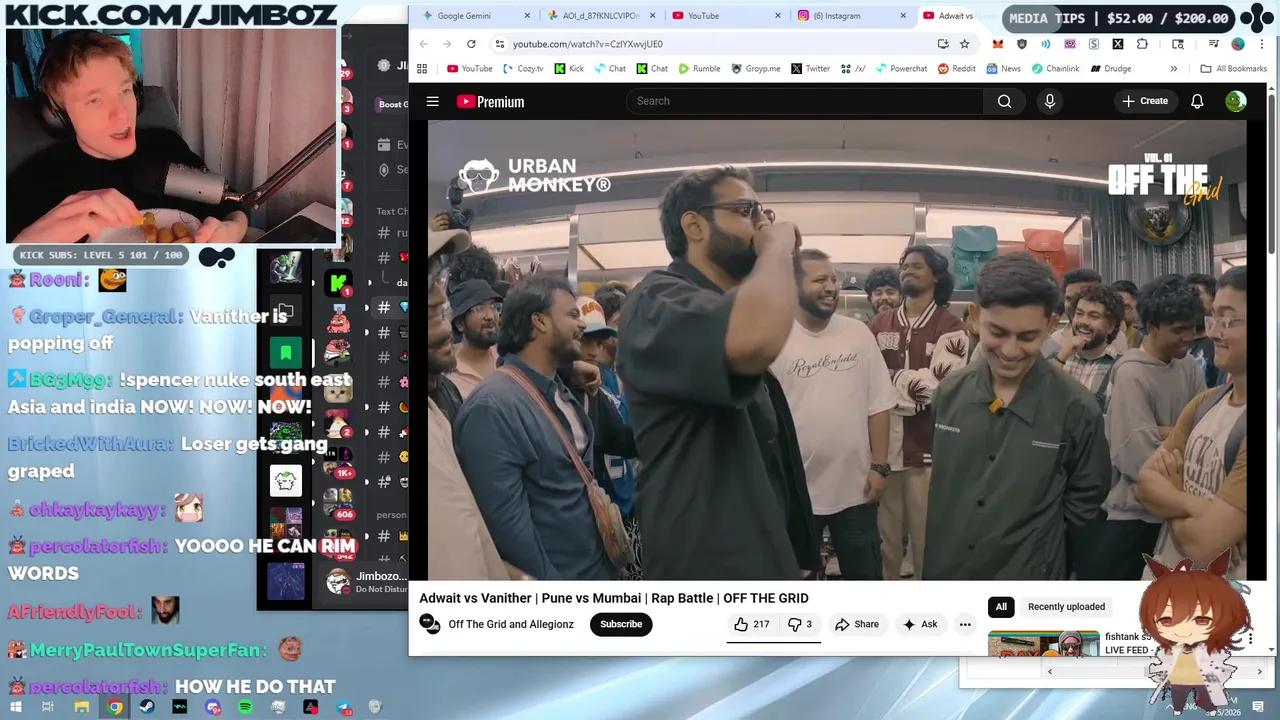Viewport: 1280px width, 720px height.
Task: Open the video's more actions ellipsis
Action: [965, 624]
